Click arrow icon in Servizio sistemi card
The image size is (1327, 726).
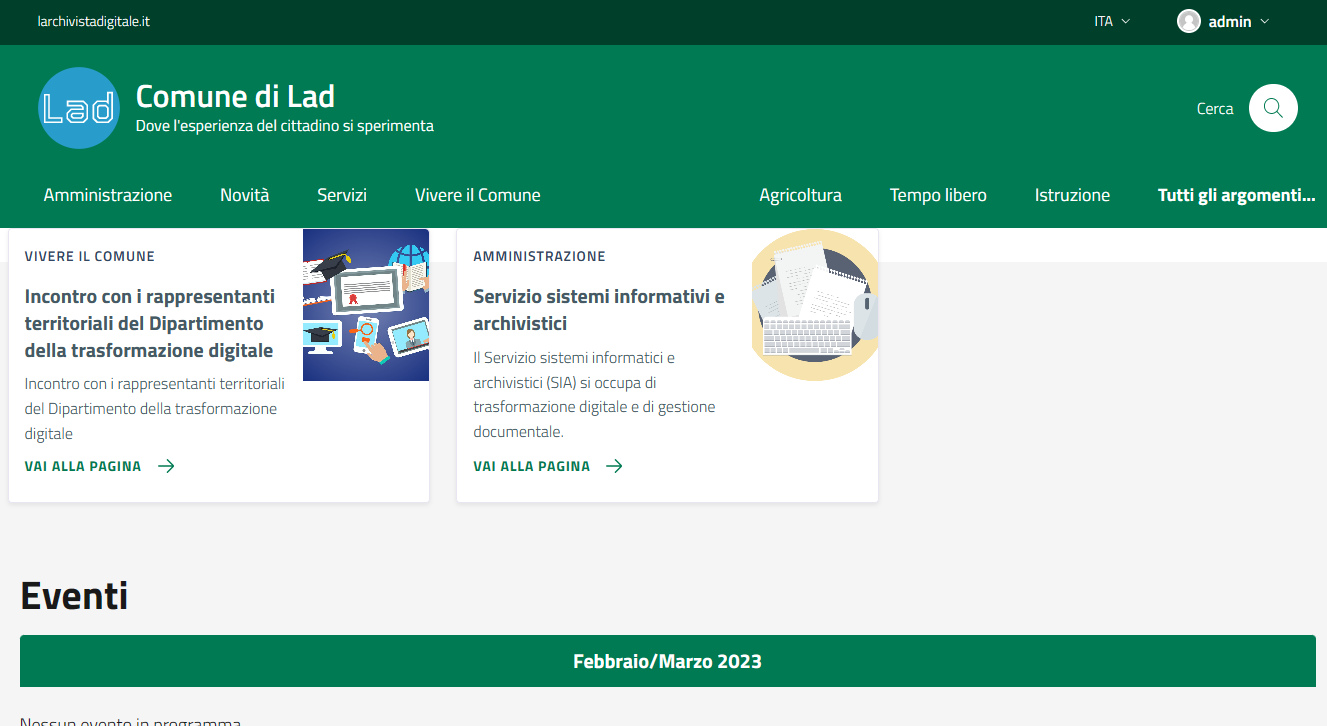pyautogui.click(x=614, y=466)
